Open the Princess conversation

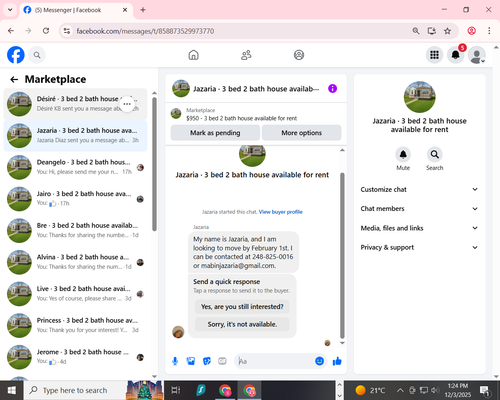[x=75, y=326]
